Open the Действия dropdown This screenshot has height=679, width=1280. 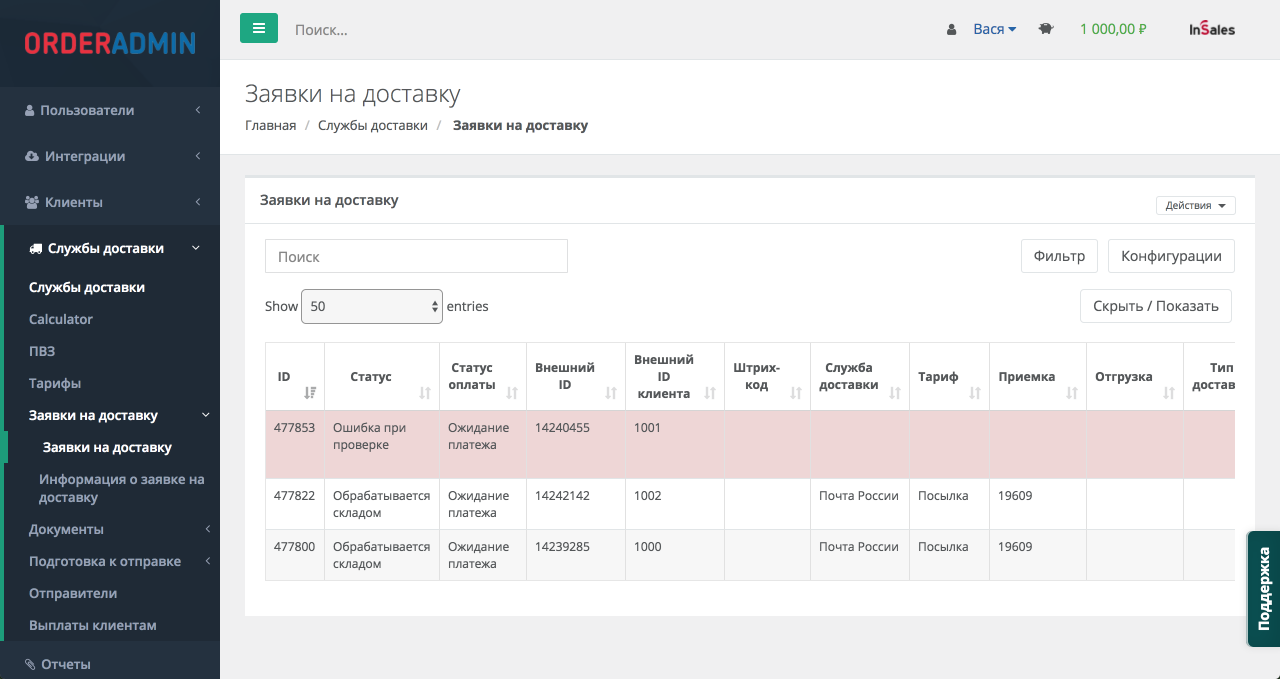click(x=1196, y=206)
